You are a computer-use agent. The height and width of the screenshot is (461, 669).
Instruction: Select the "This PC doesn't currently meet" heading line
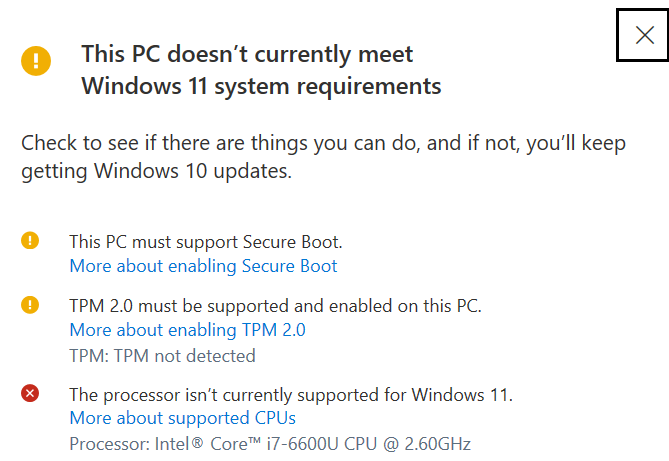[247, 54]
